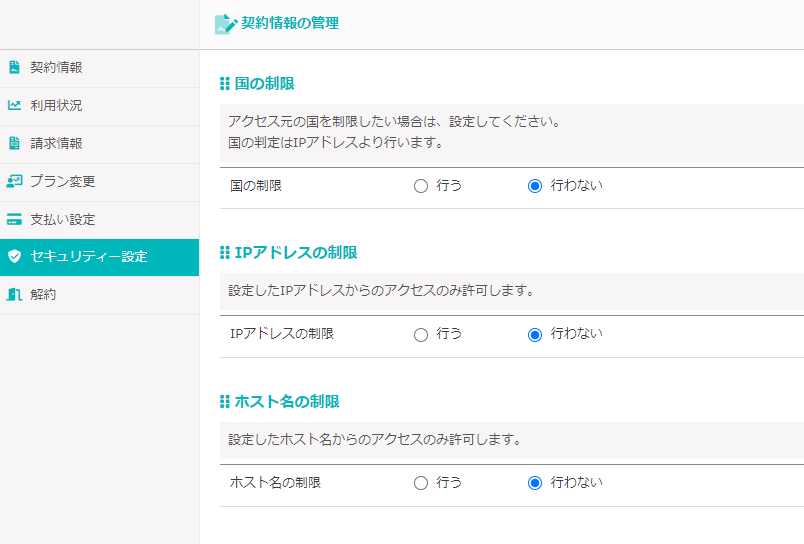Click the 契約情報の管理 header edit icon
Screen dimensions: 804x544
point(226,24)
